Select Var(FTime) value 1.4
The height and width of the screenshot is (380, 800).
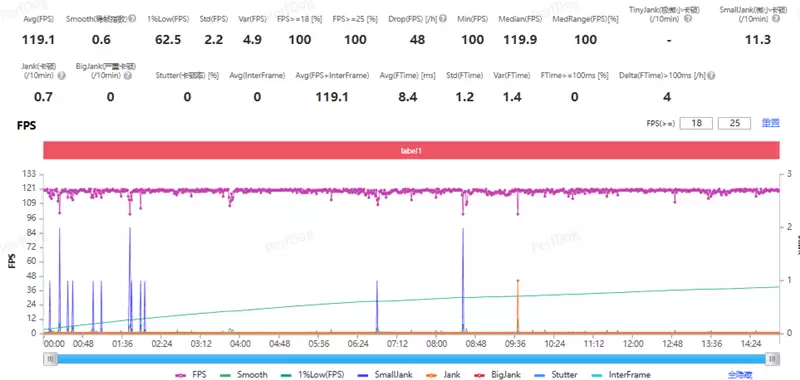point(512,97)
